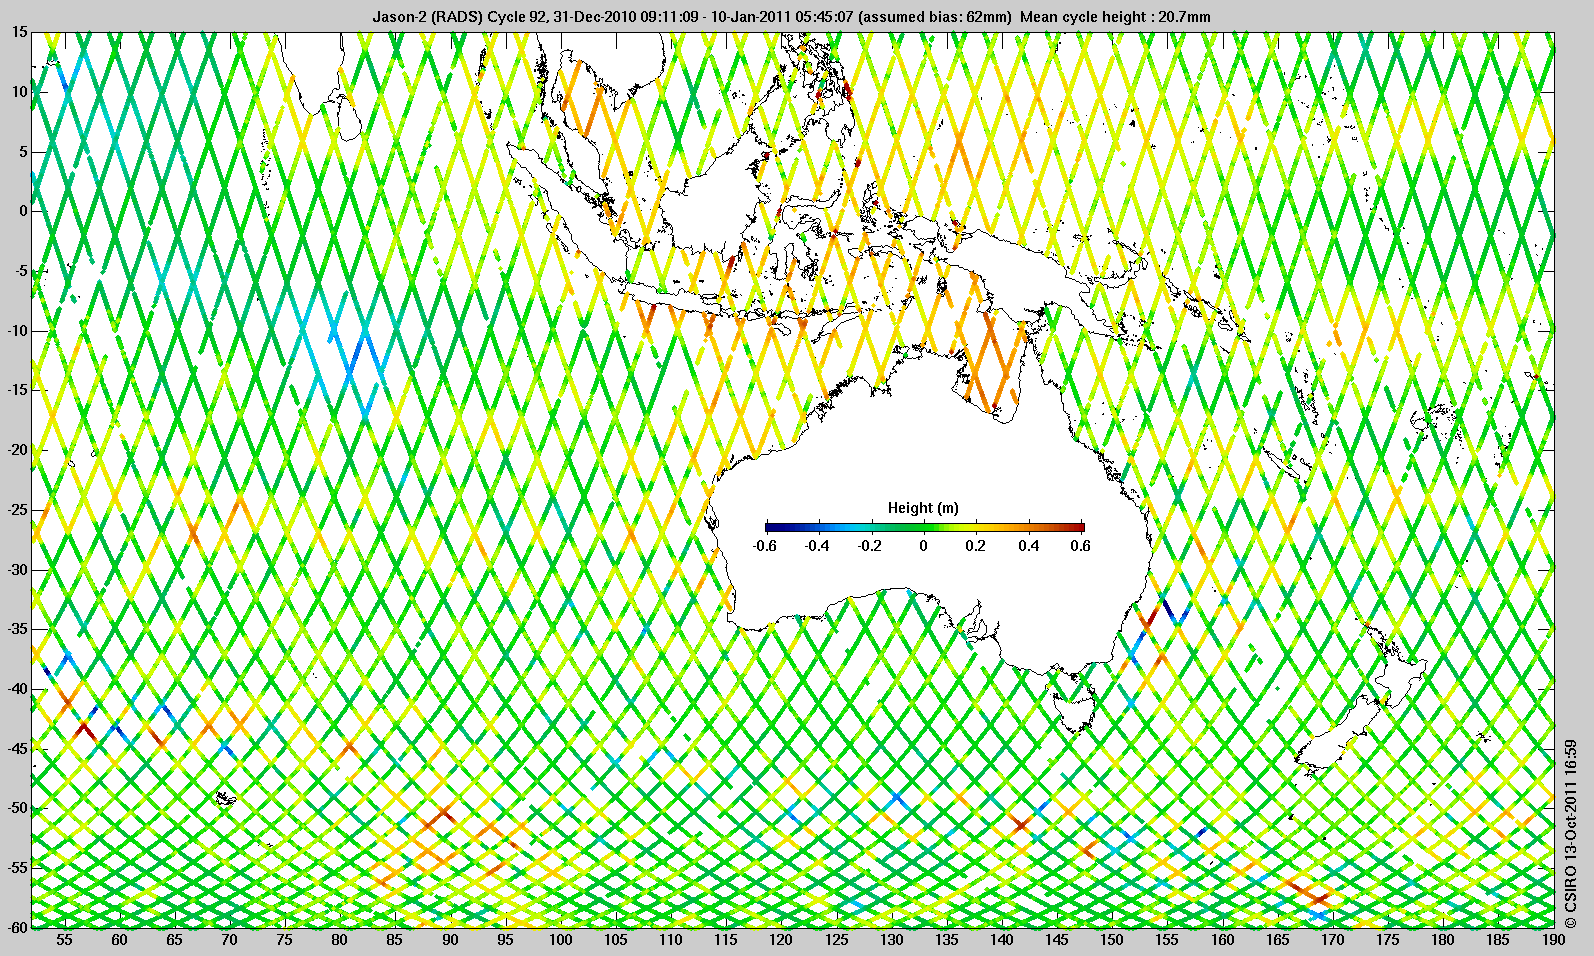Click latitude axis label "-50"
Viewport: 1594px width, 956px height.
17,808
